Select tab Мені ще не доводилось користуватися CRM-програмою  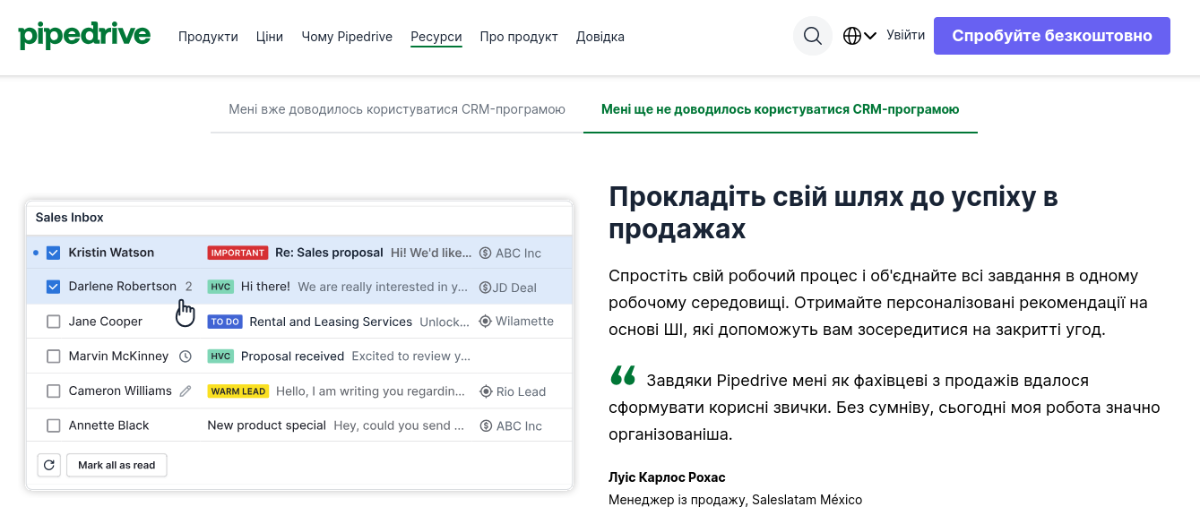(x=780, y=109)
